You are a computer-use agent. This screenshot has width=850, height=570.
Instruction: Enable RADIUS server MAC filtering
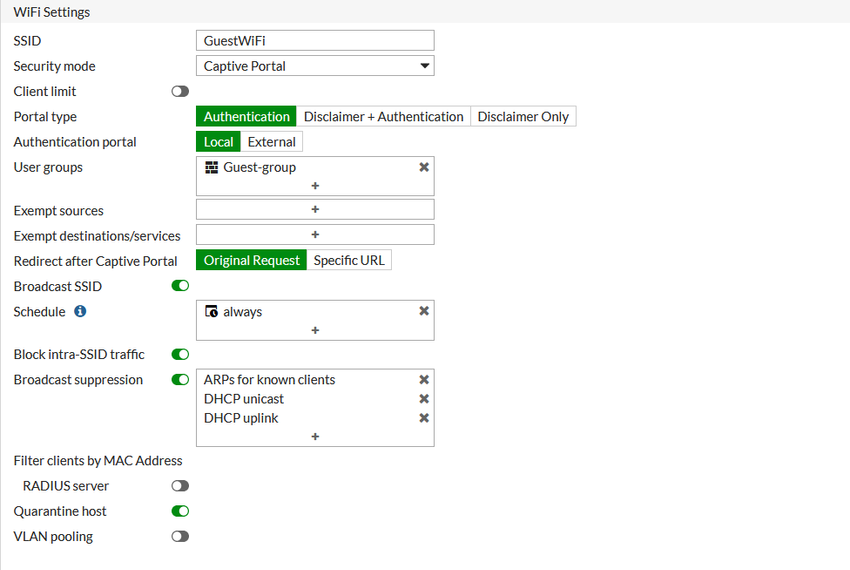[180, 486]
